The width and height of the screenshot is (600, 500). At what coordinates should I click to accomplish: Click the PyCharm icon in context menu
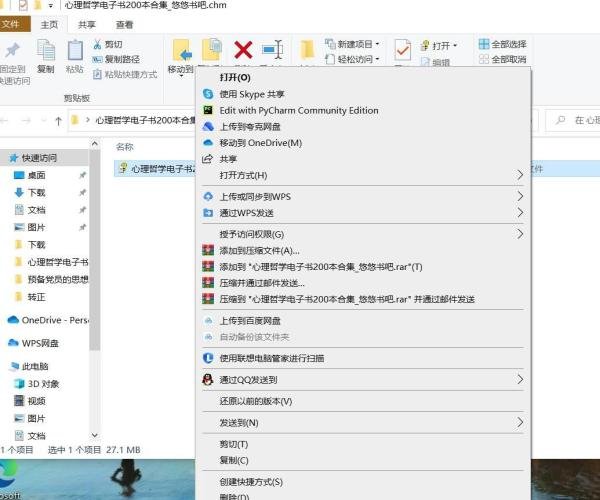click(208, 110)
